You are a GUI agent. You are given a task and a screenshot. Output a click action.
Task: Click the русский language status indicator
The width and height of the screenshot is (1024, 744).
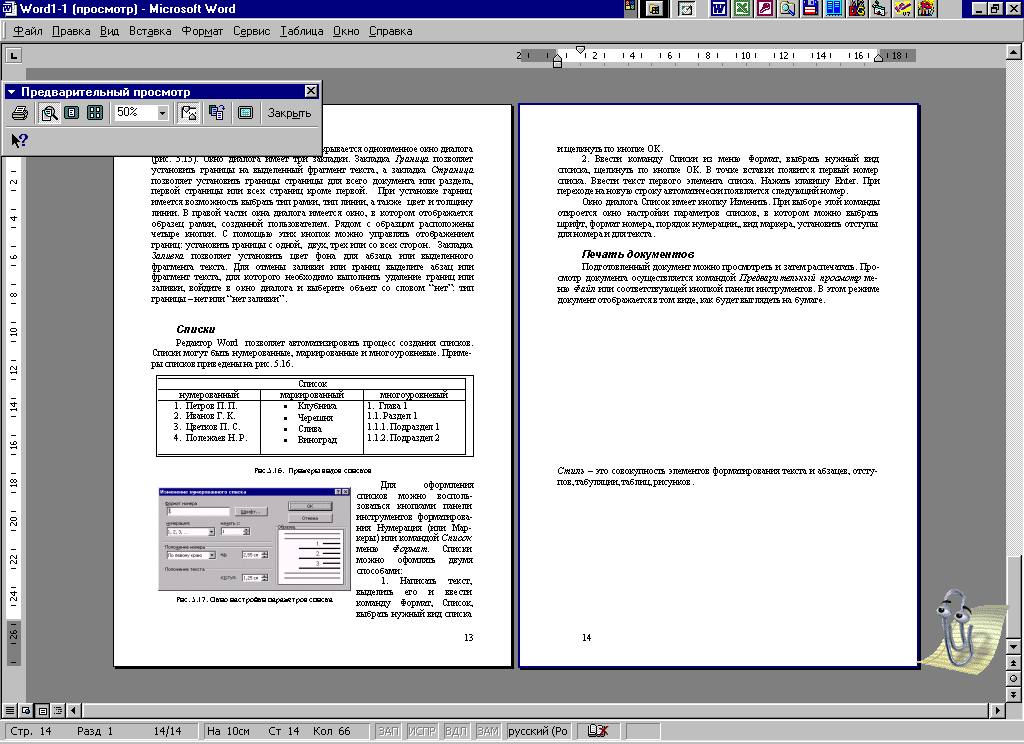[x=538, y=731]
